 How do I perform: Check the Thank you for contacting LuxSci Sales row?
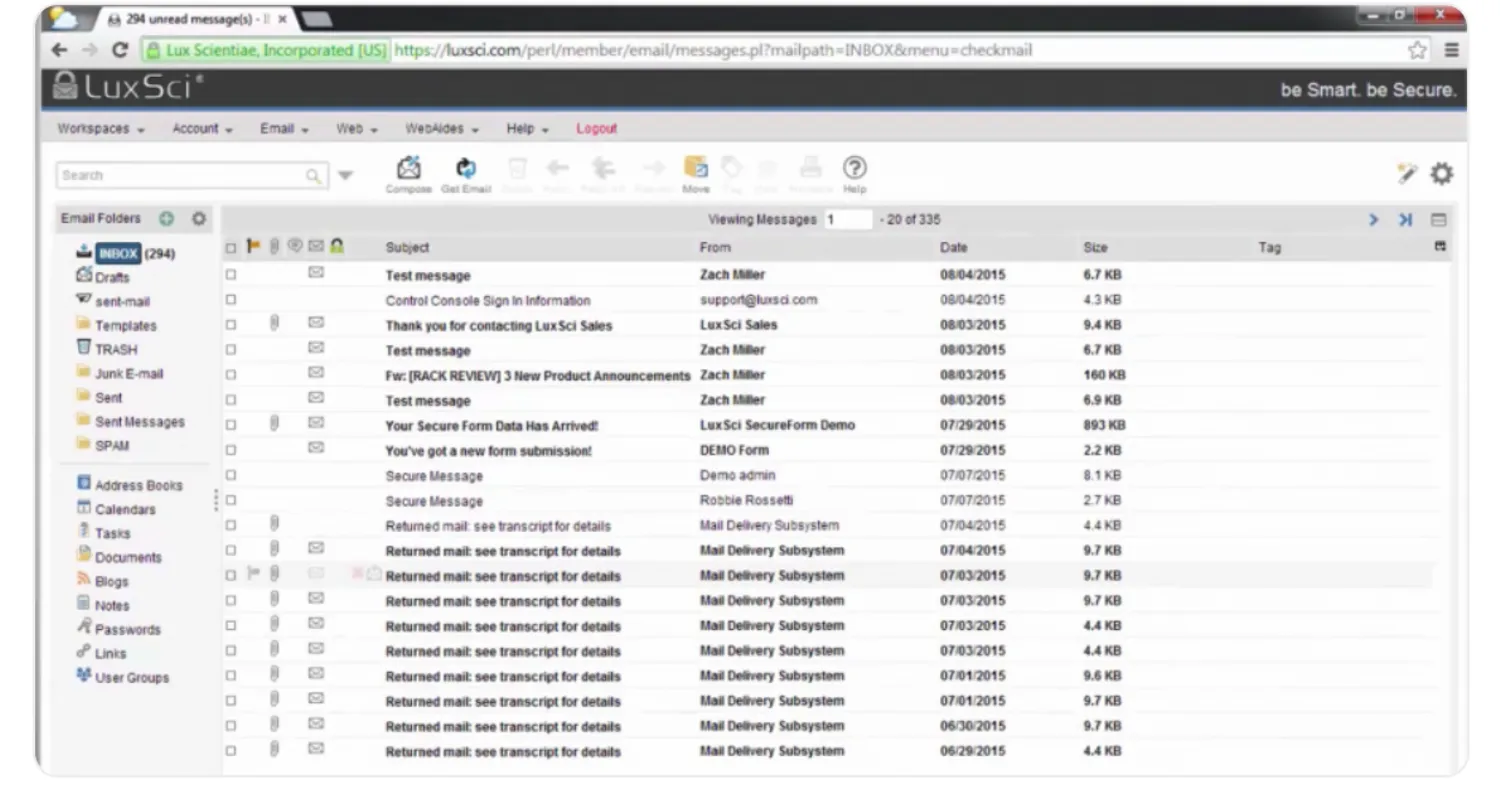pos(231,325)
